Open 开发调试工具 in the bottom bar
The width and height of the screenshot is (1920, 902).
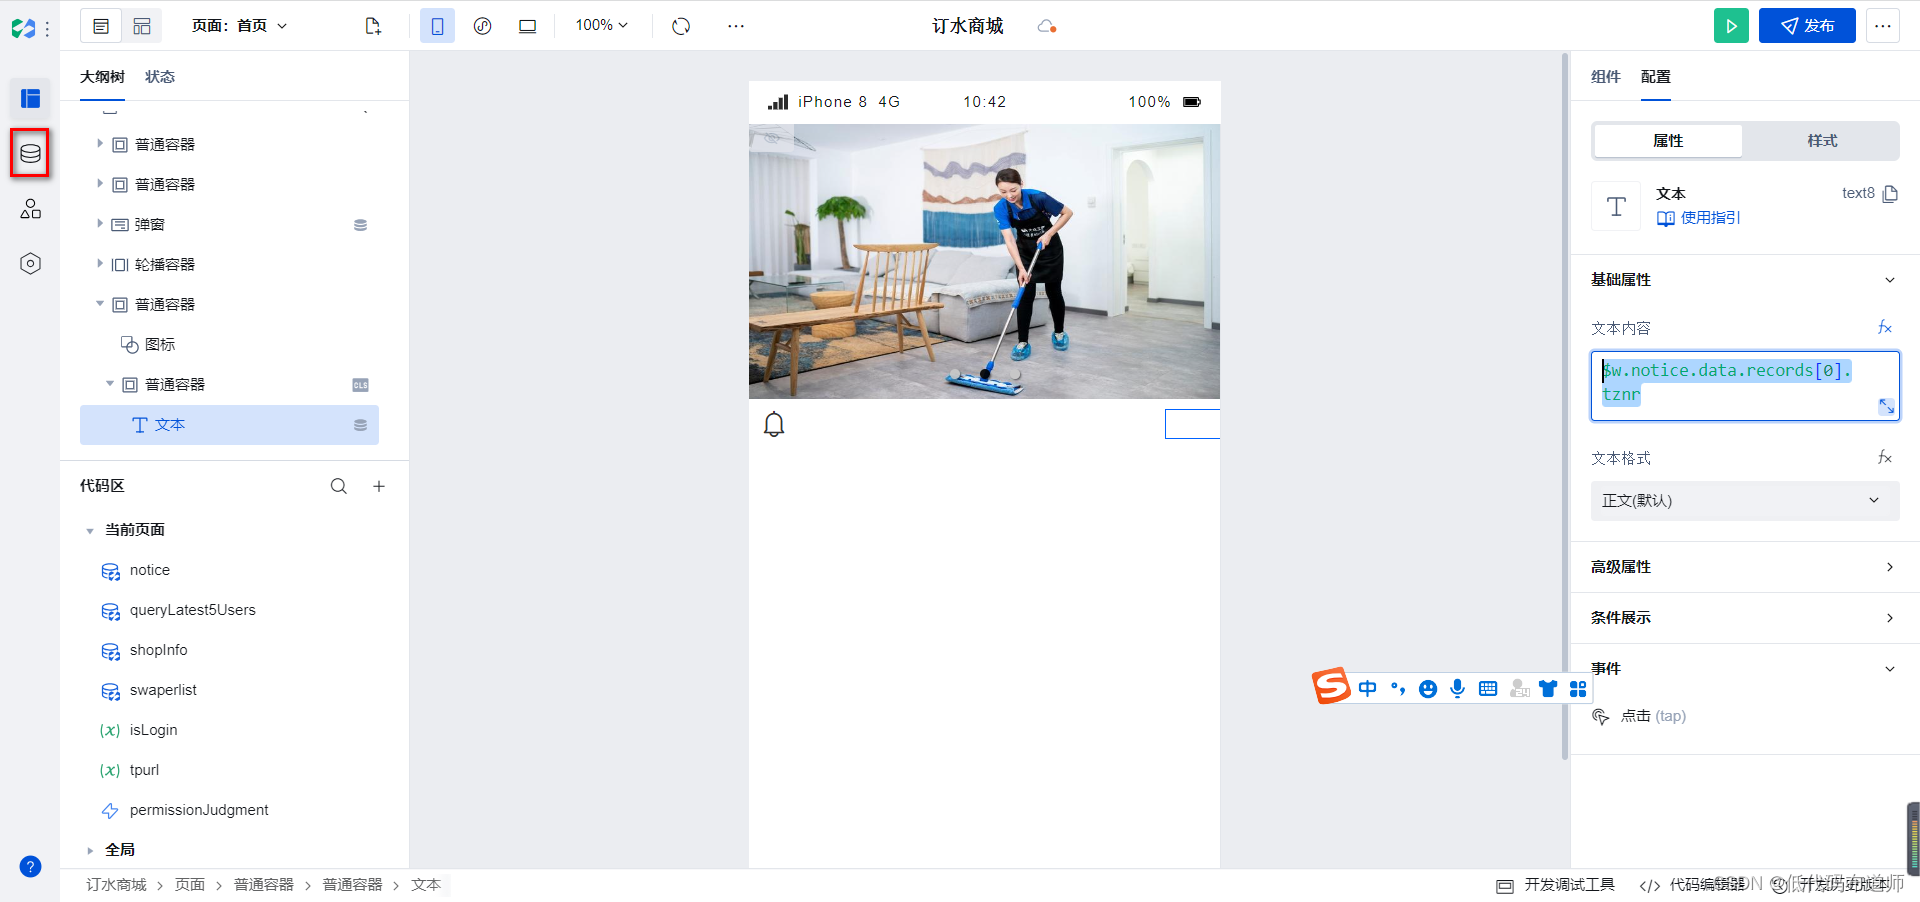(x=1556, y=885)
